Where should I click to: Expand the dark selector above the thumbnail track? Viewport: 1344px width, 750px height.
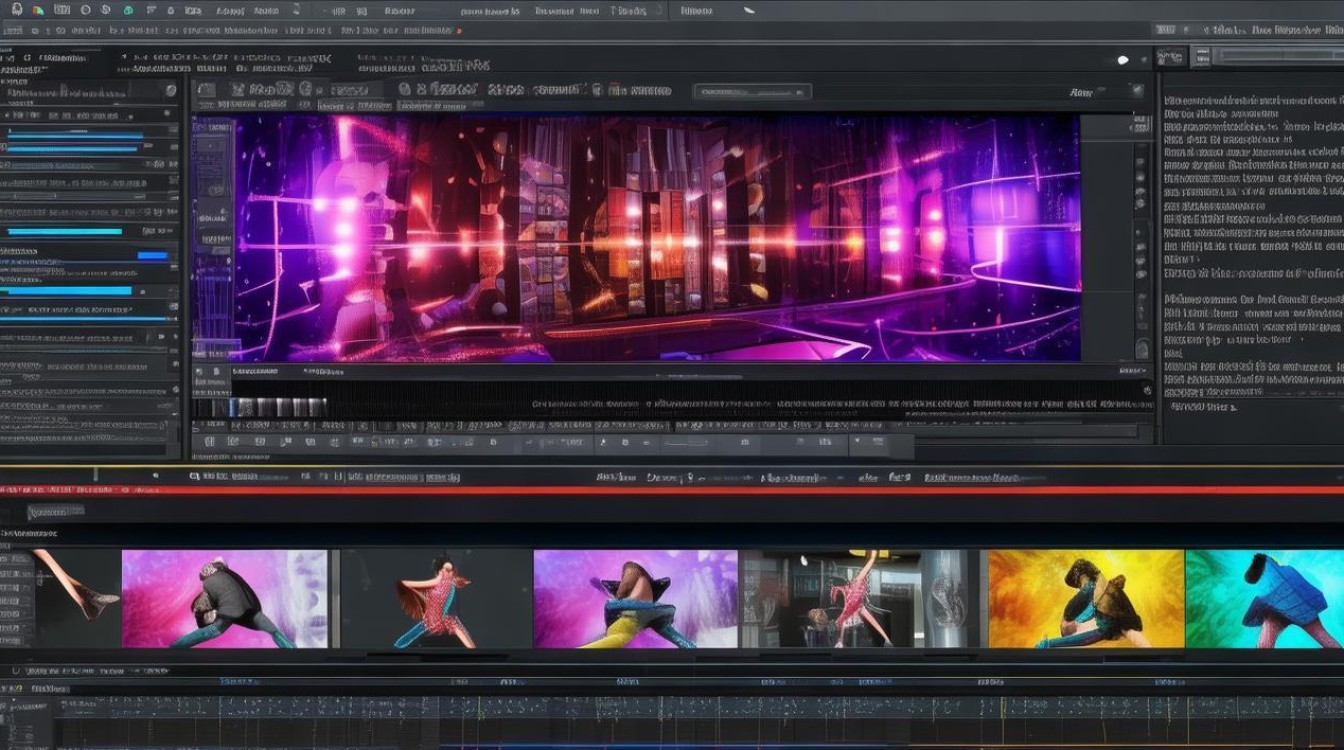(54, 513)
